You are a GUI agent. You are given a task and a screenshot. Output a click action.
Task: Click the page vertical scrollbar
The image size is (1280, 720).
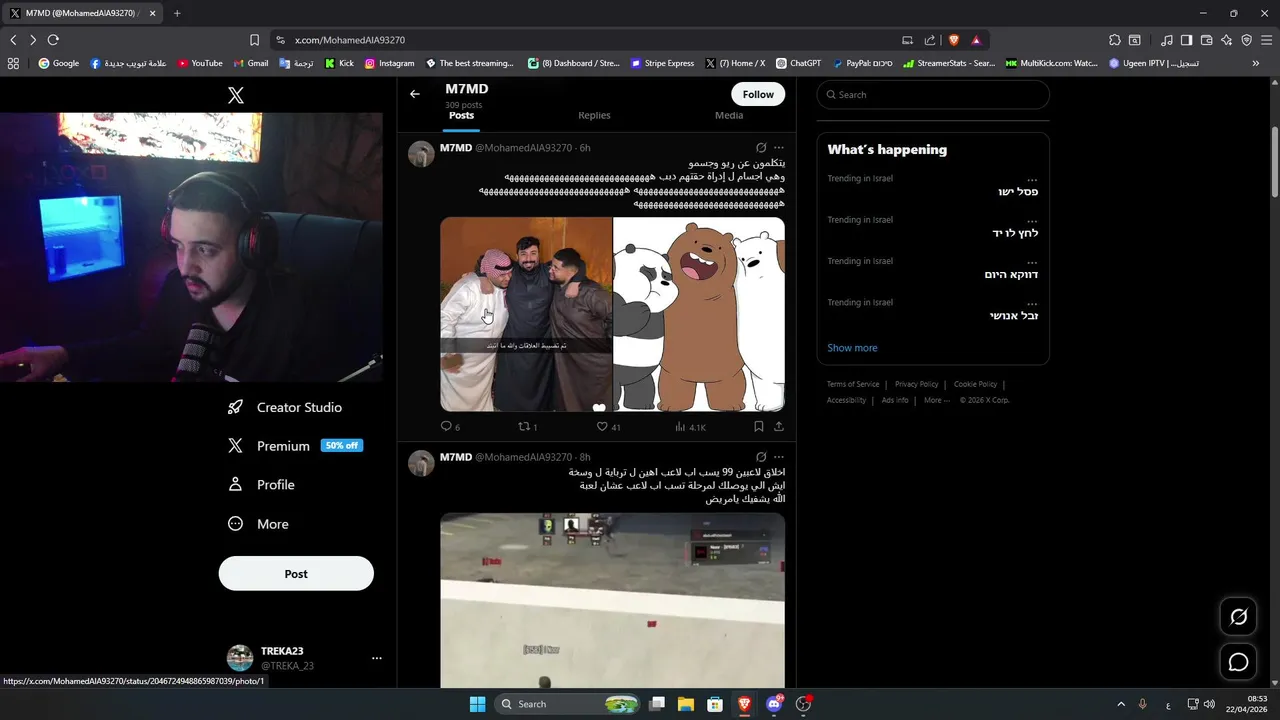[1275, 162]
